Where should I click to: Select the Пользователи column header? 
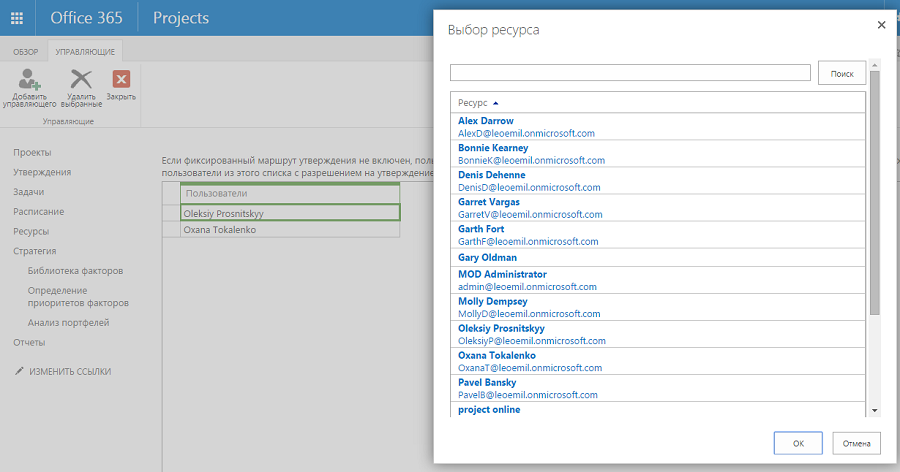point(290,194)
